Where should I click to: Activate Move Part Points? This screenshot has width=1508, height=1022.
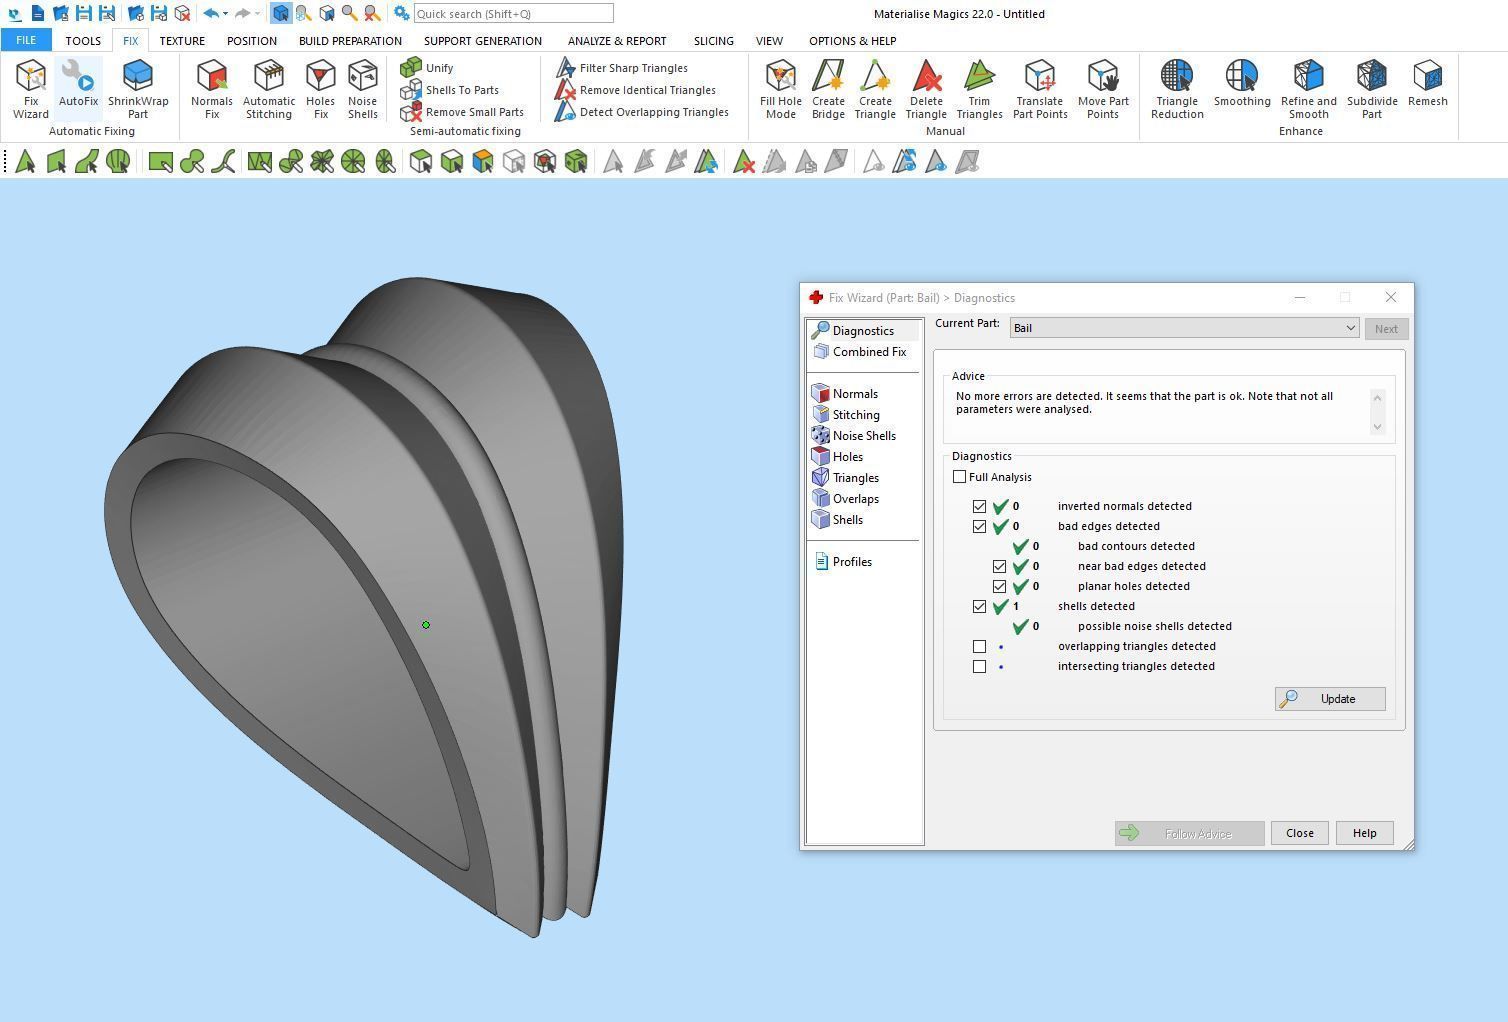pos(1103,89)
